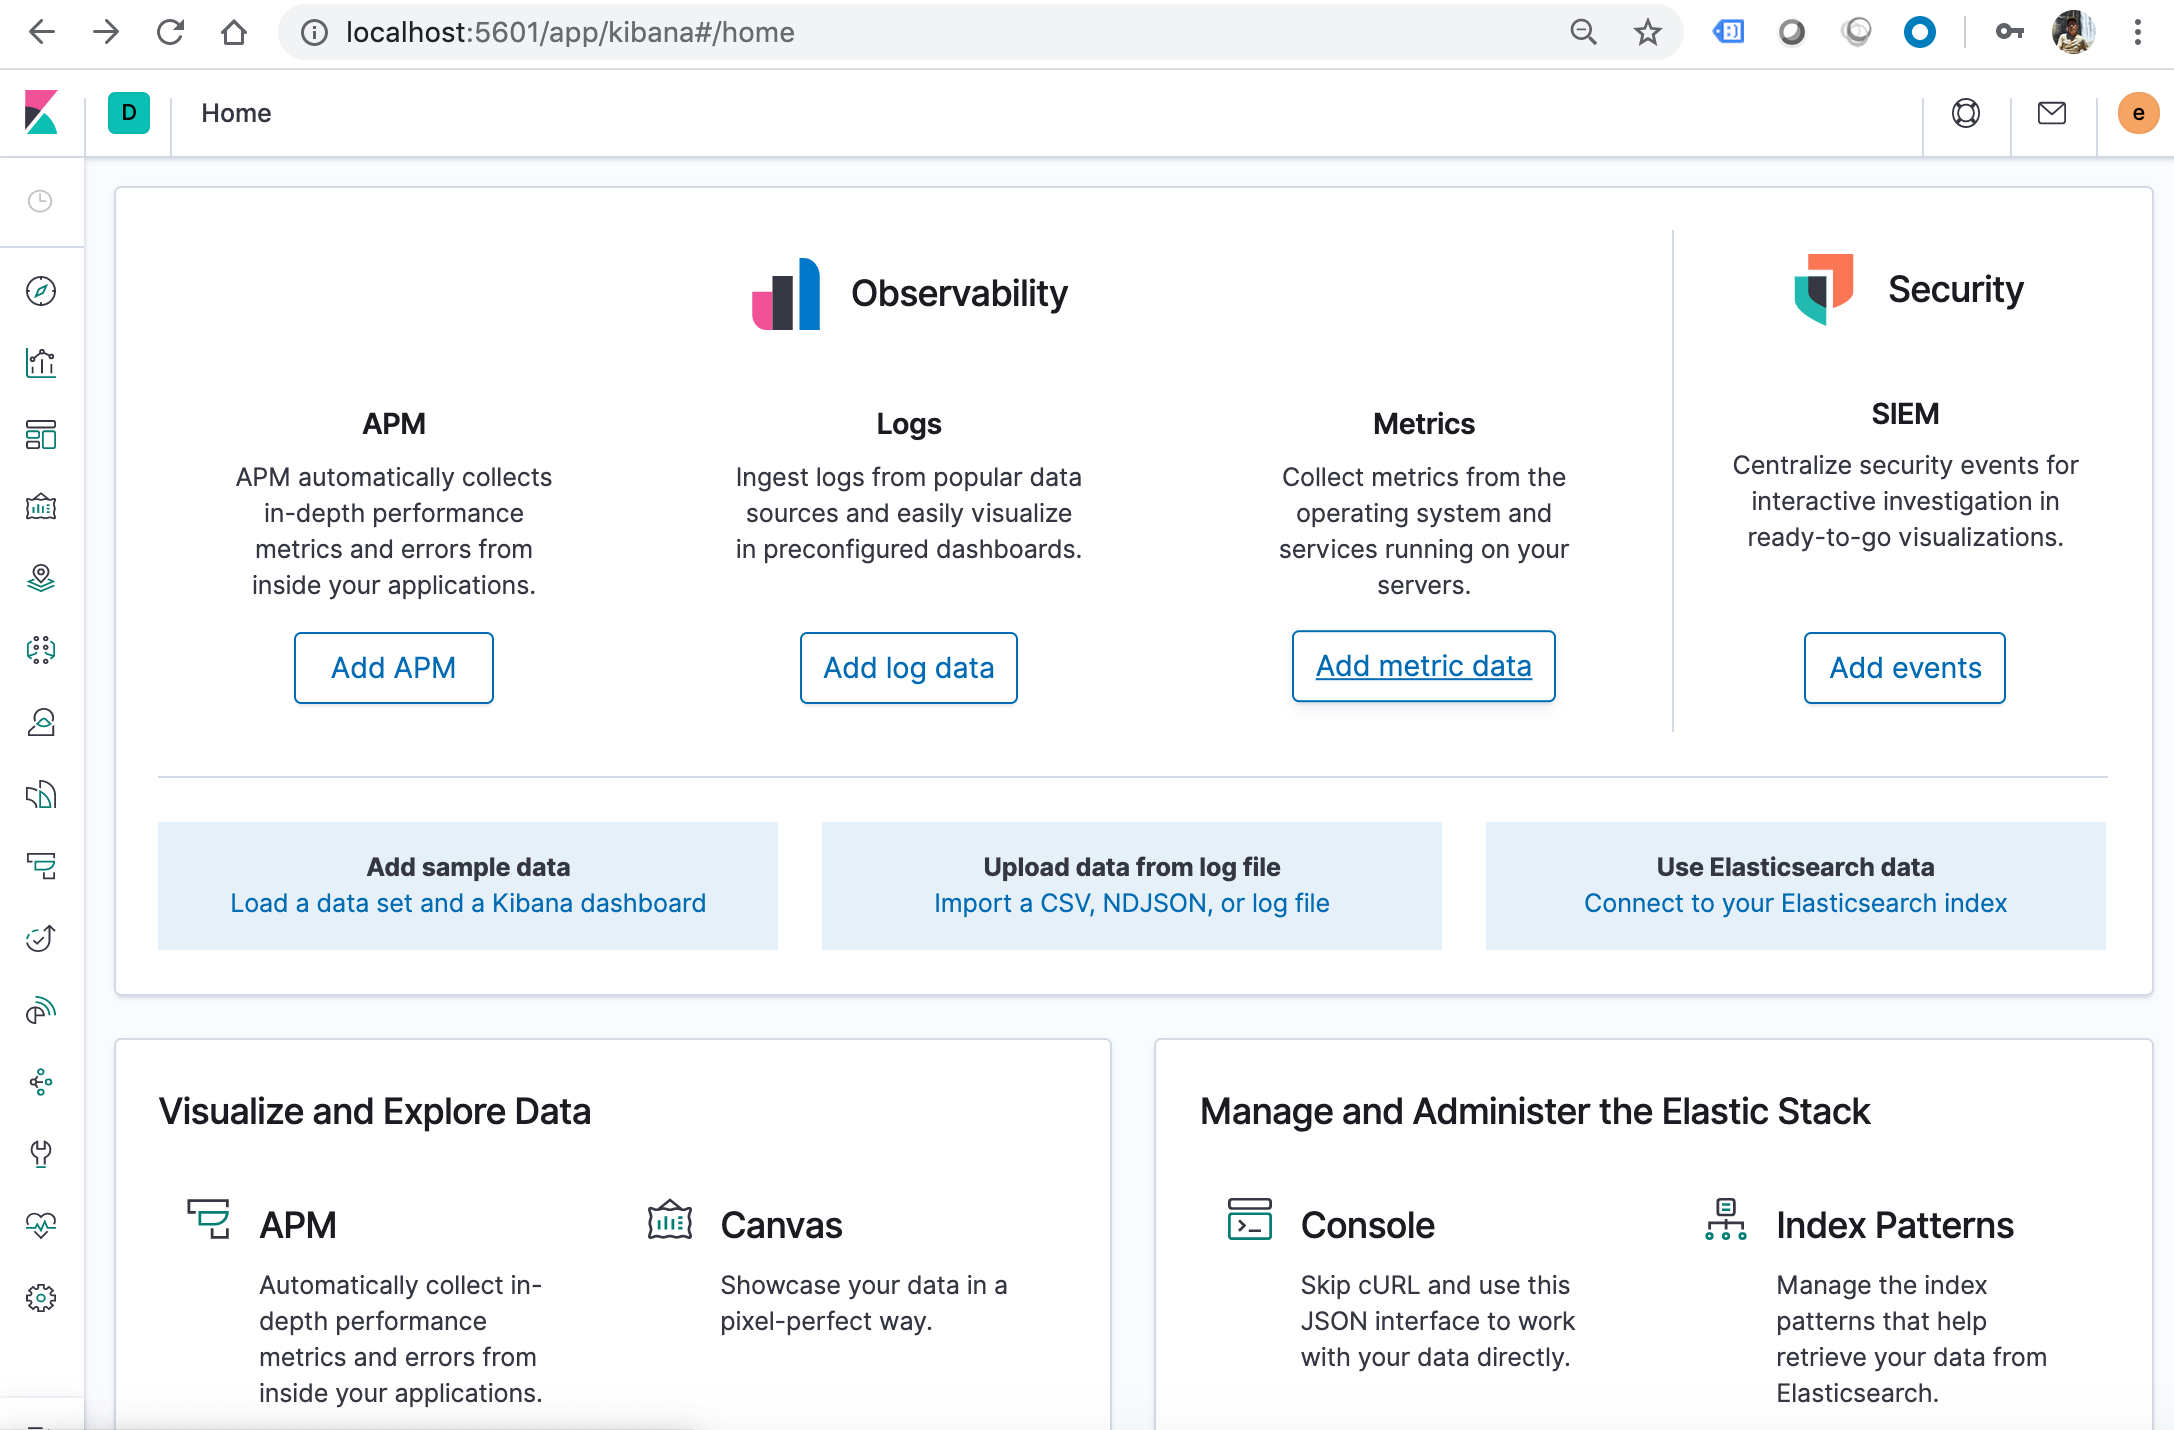Open Dashboard icon in sidebar

point(41,435)
